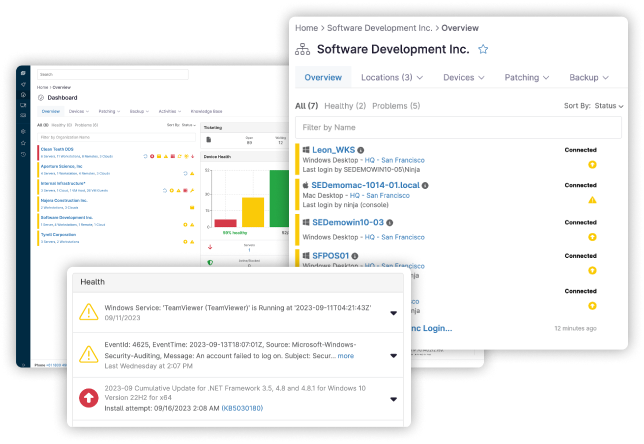Expand the Devices dropdown in the organization view
Screen dimensions: 644x444
(x=464, y=78)
